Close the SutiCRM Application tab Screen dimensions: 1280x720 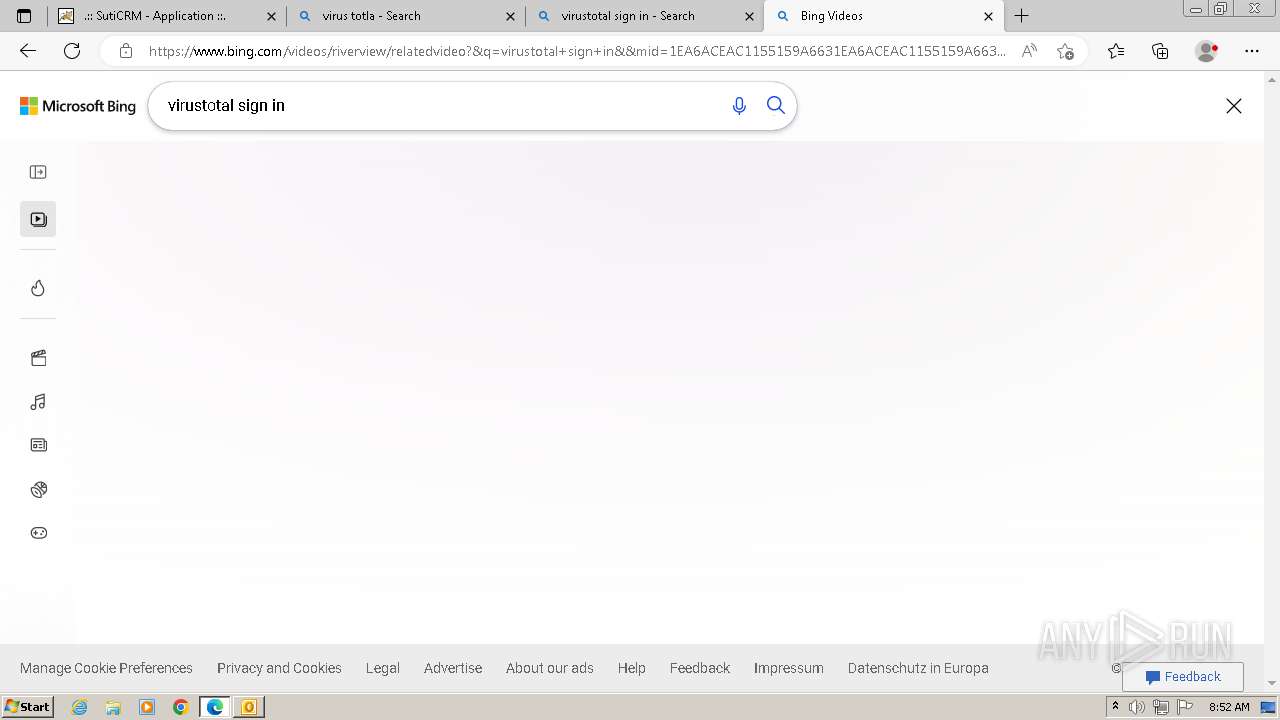point(271,16)
